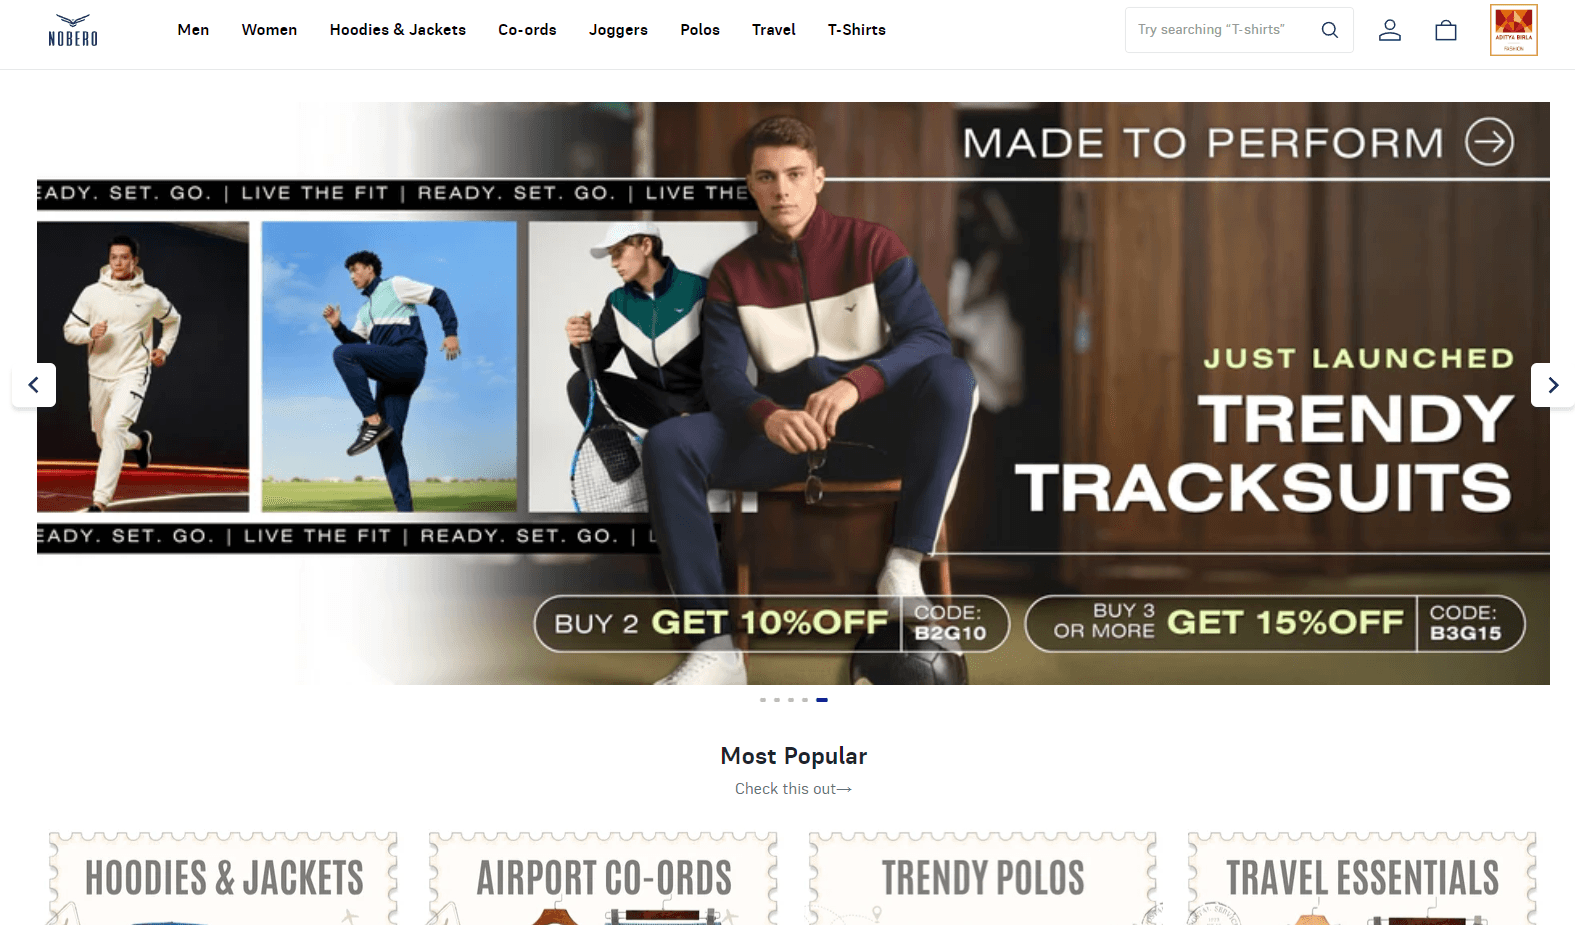The height and width of the screenshot is (925, 1575).
Task: Open the Joggers navigation item
Action: pyautogui.click(x=618, y=30)
